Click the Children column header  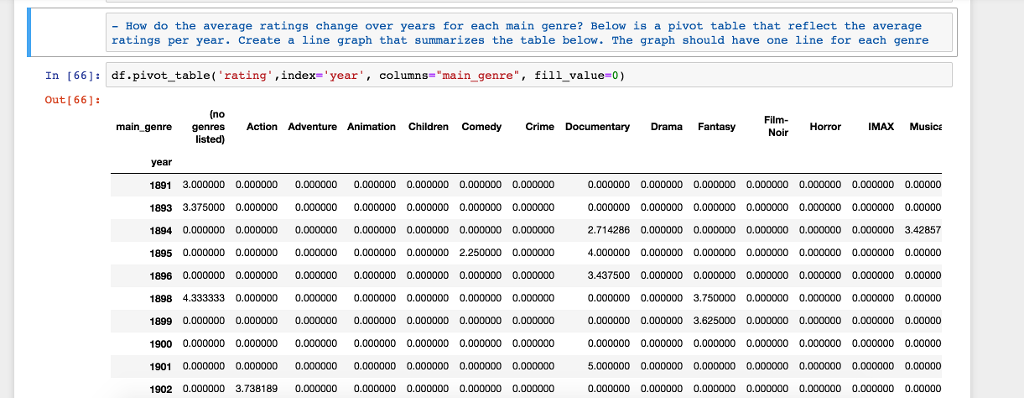tap(428, 127)
